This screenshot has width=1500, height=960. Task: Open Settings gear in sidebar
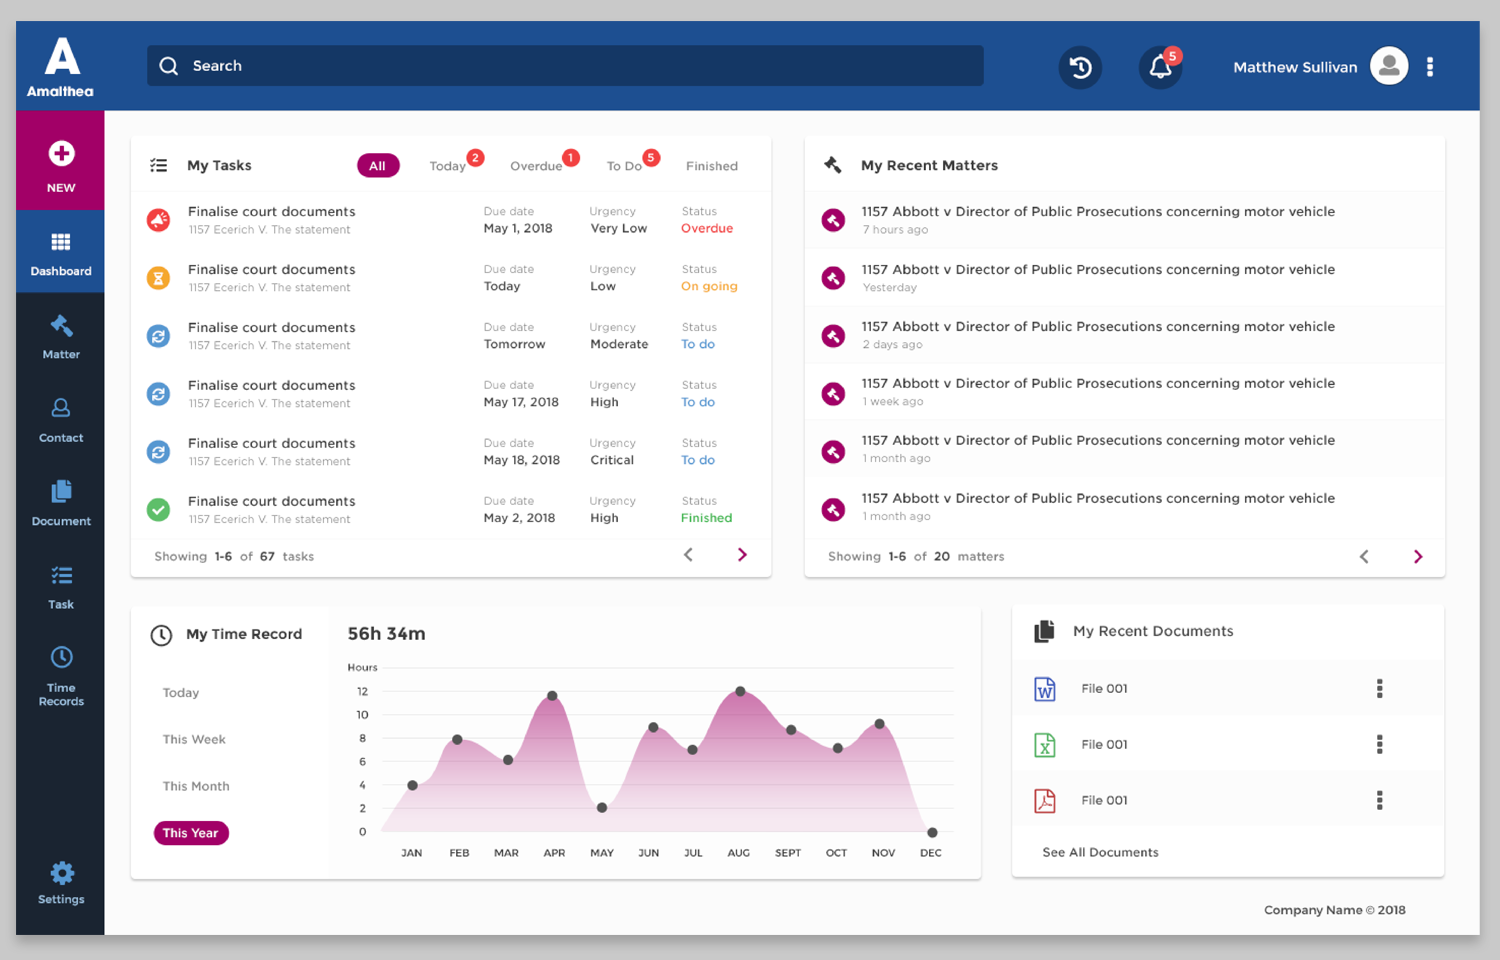(x=61, y=881)
